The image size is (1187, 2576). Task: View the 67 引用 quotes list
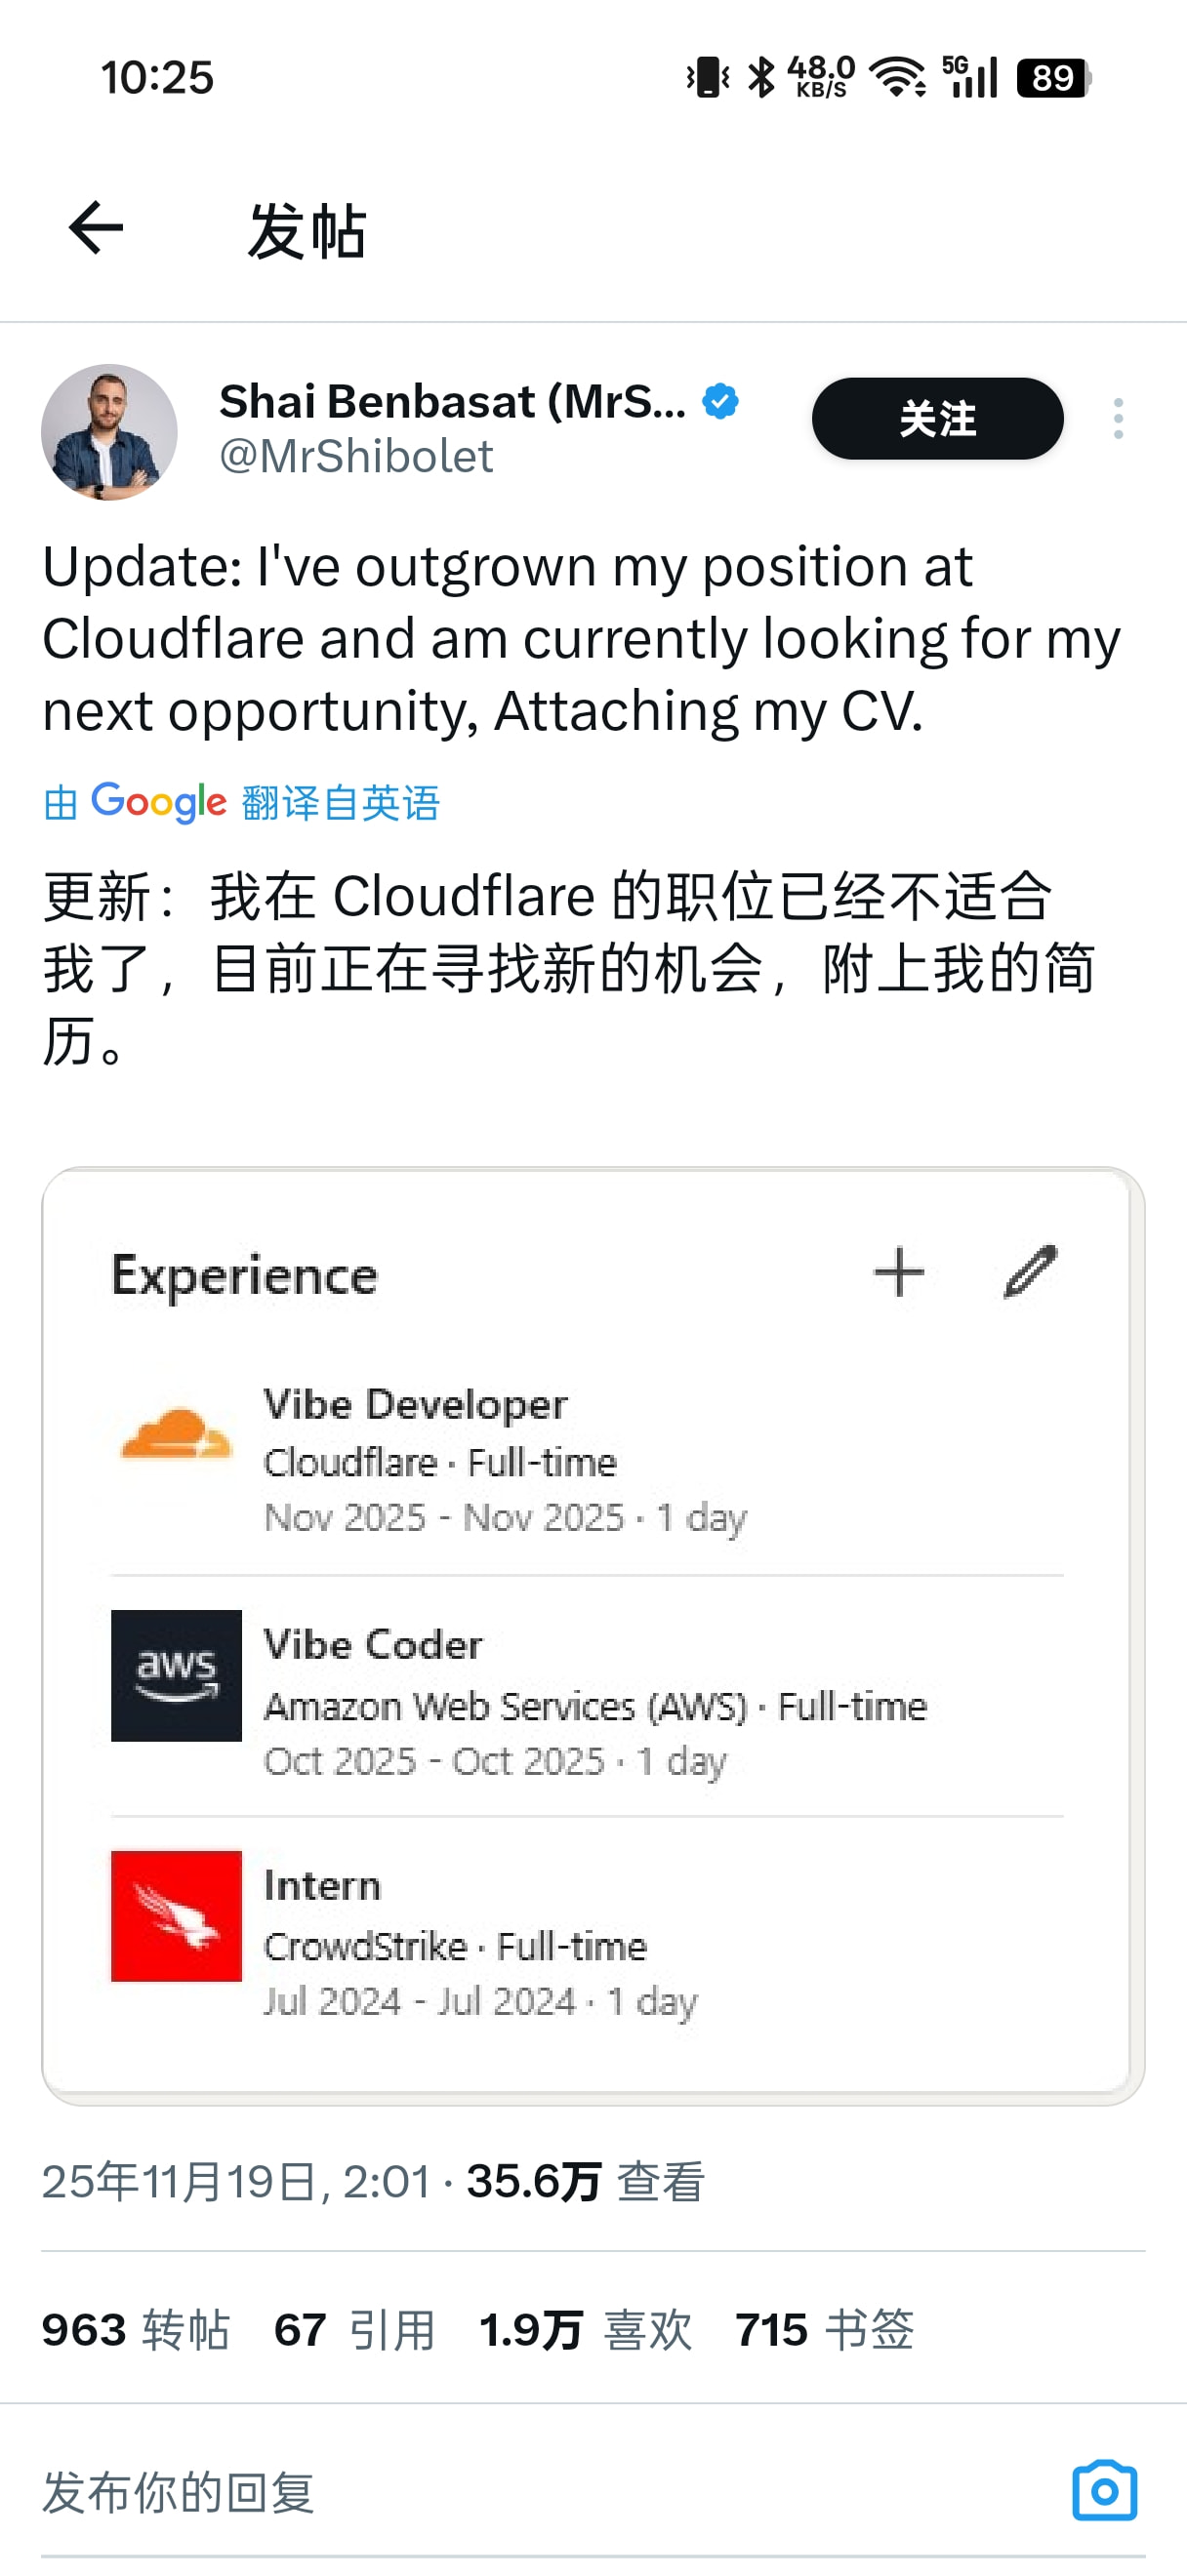pyautogui.click(x=355, y=2329)
